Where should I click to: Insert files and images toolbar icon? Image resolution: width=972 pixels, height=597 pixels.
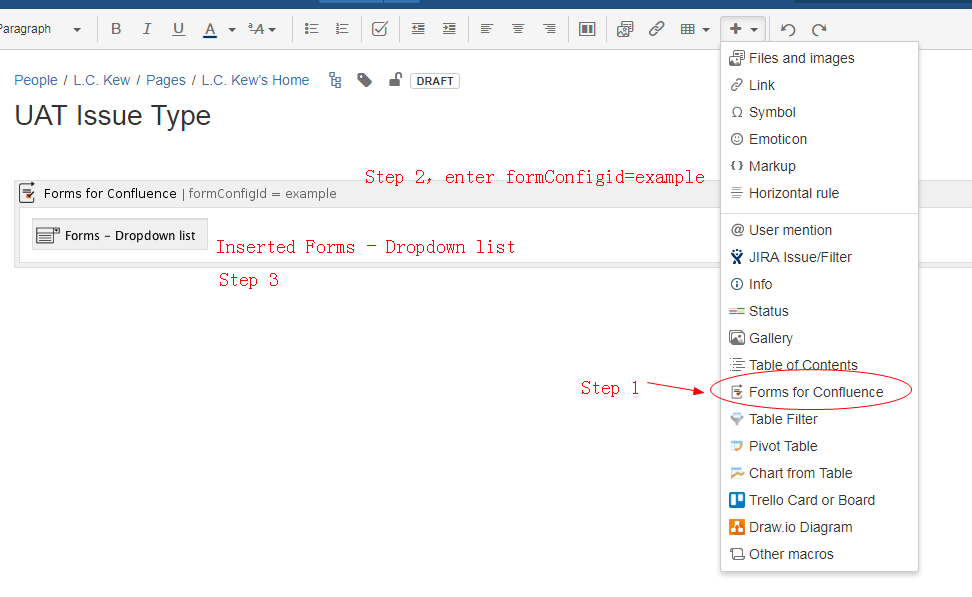point(625,29)
